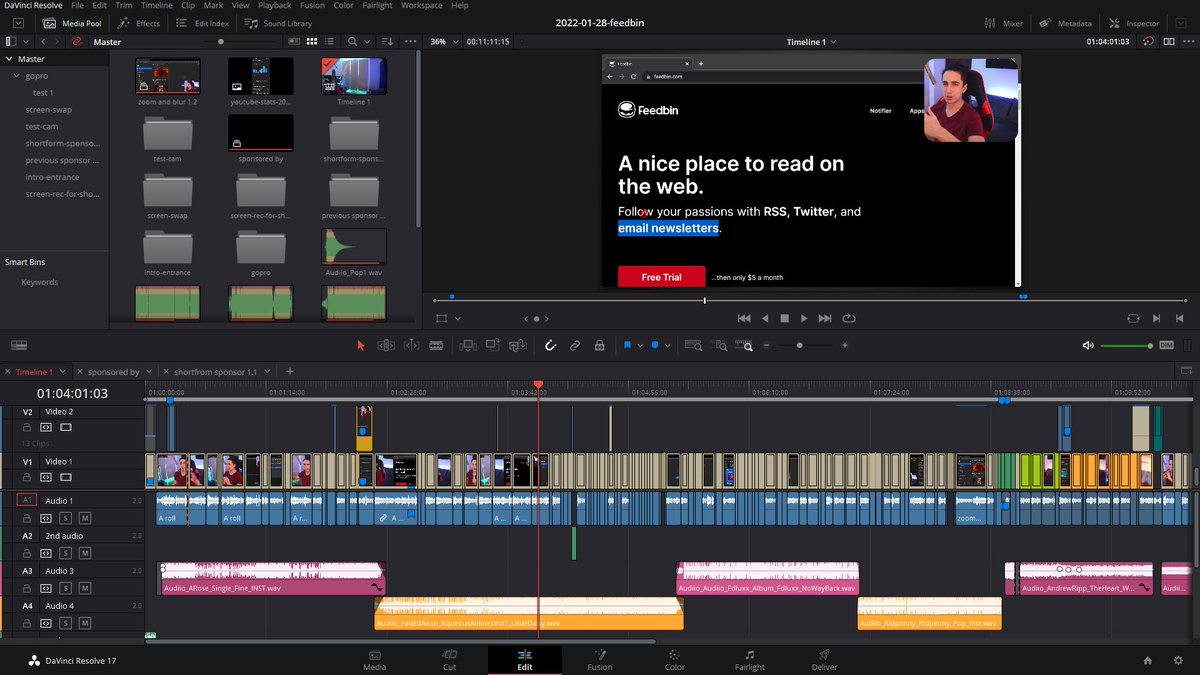Click the Custom Zoom icon
The image size is (1200, 675).
745,345
